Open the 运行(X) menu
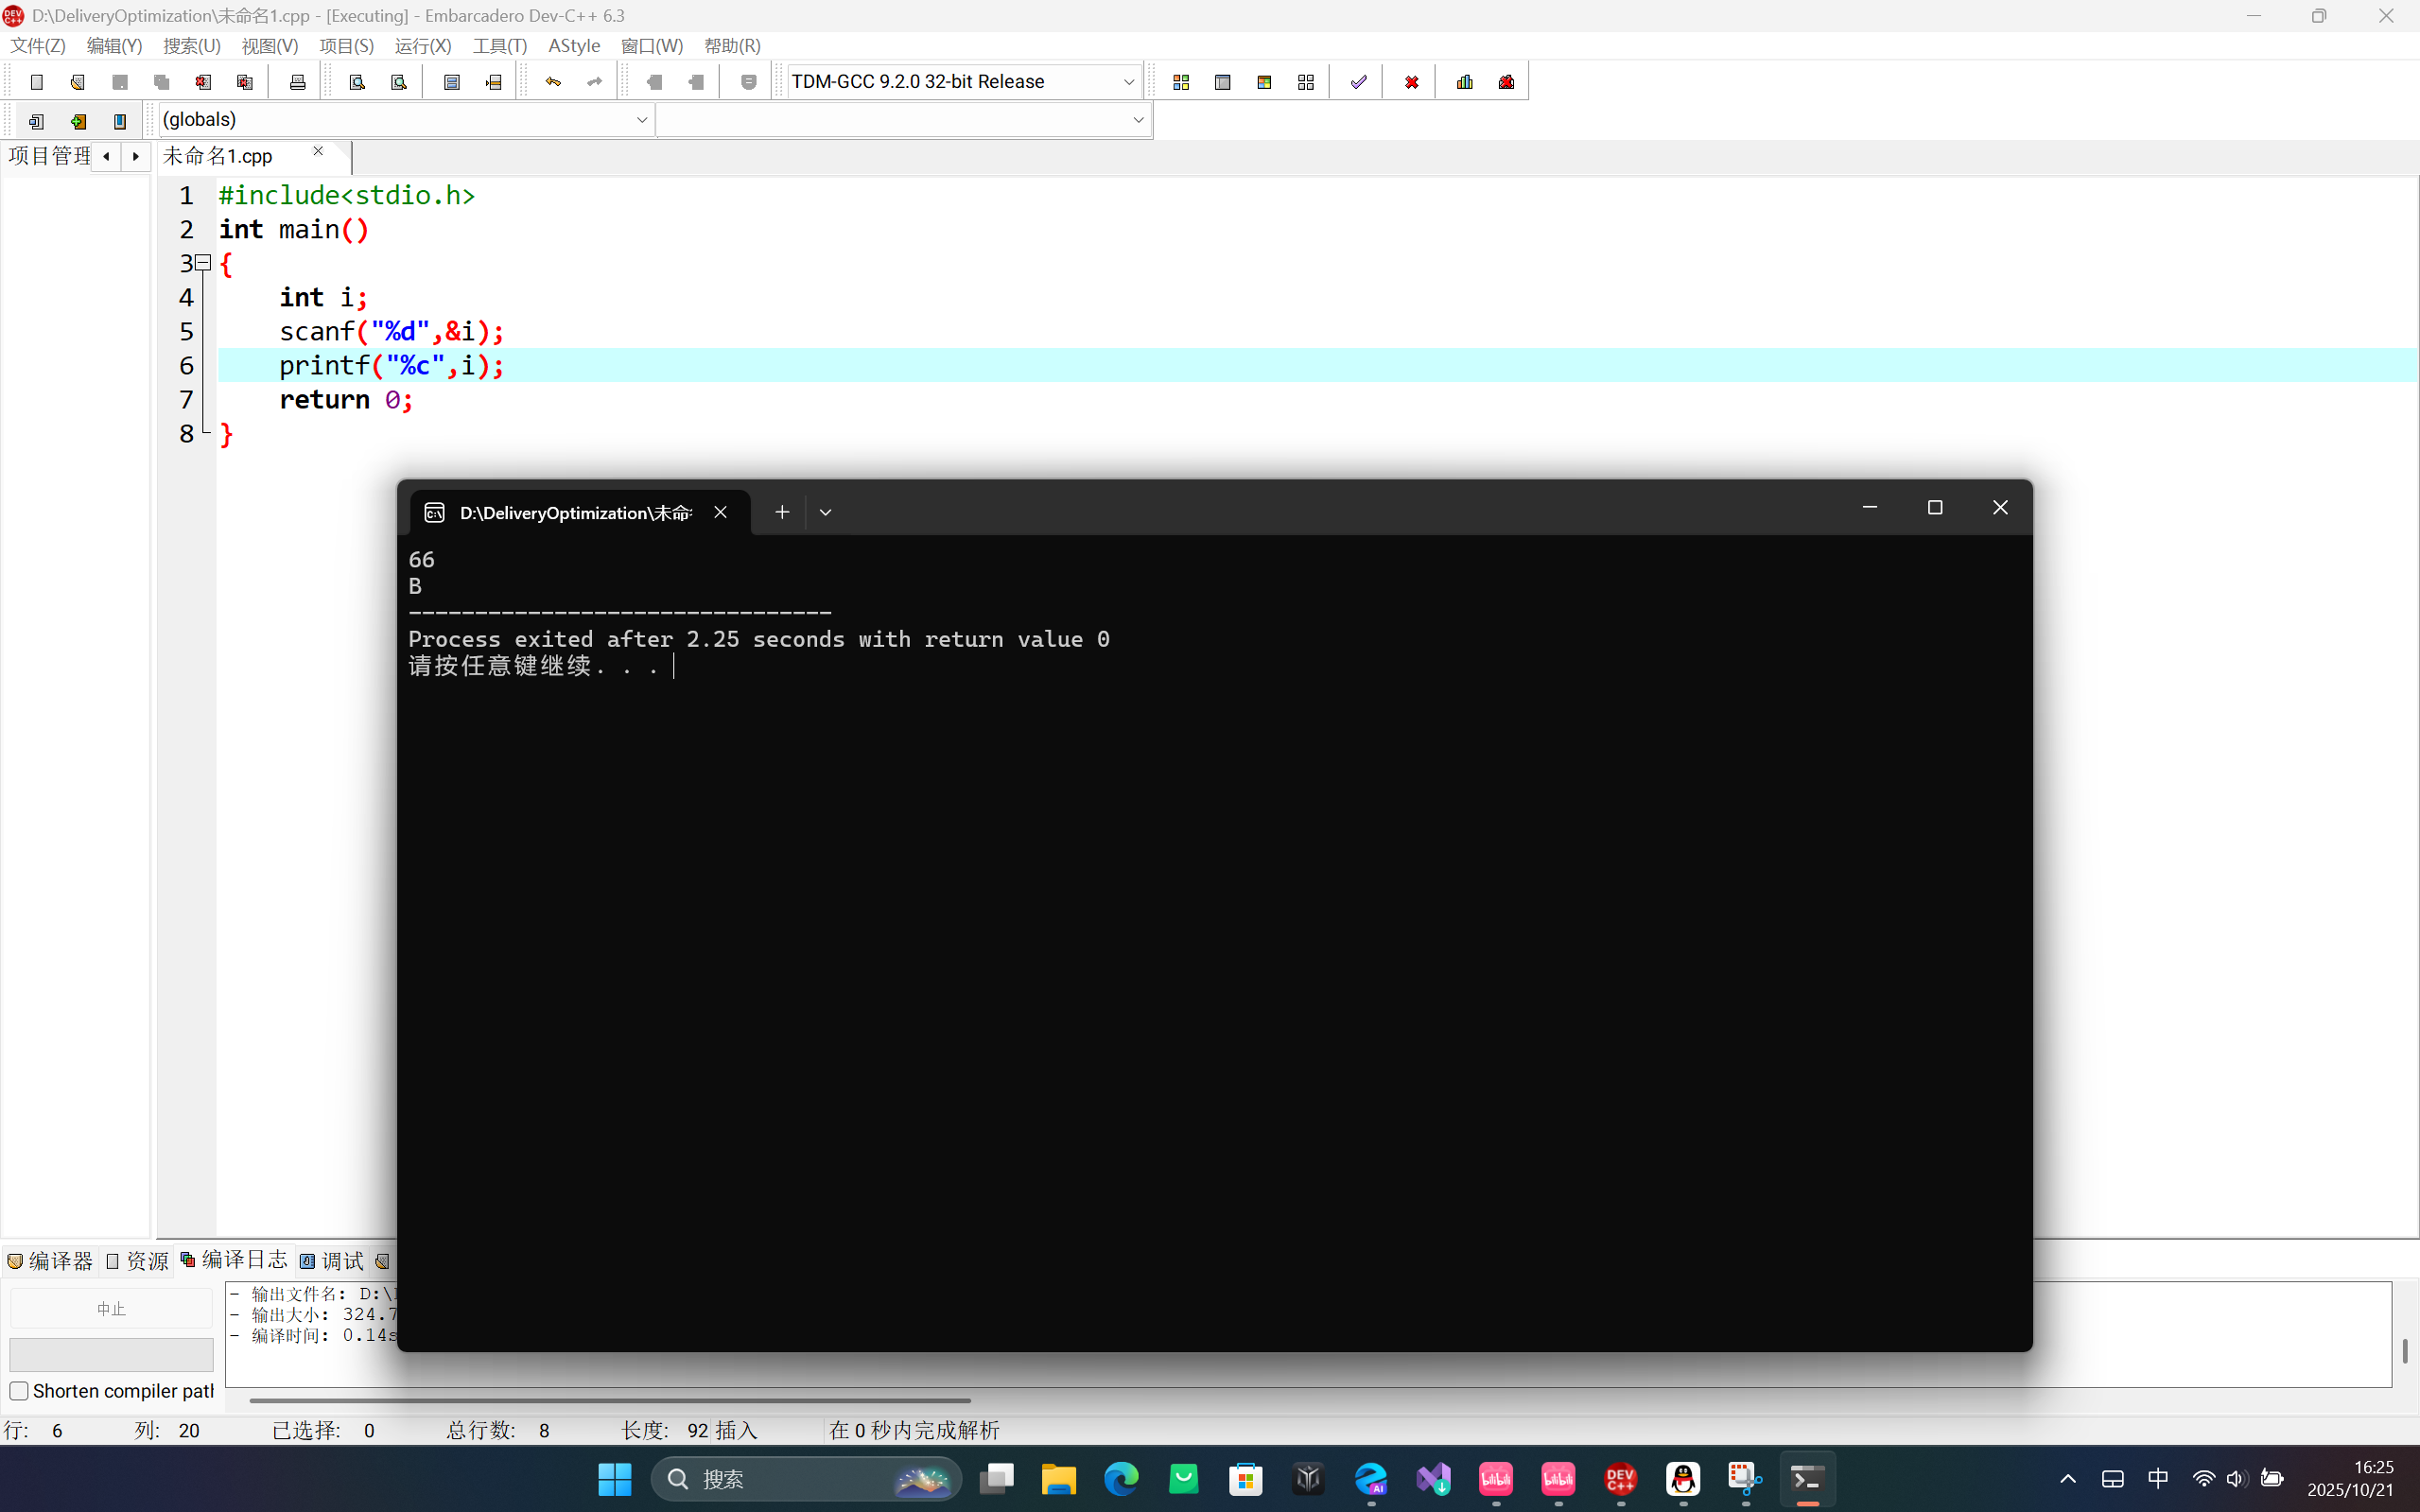The image size is (2420, 1512). pyautogui.click(x=422, y=46)
